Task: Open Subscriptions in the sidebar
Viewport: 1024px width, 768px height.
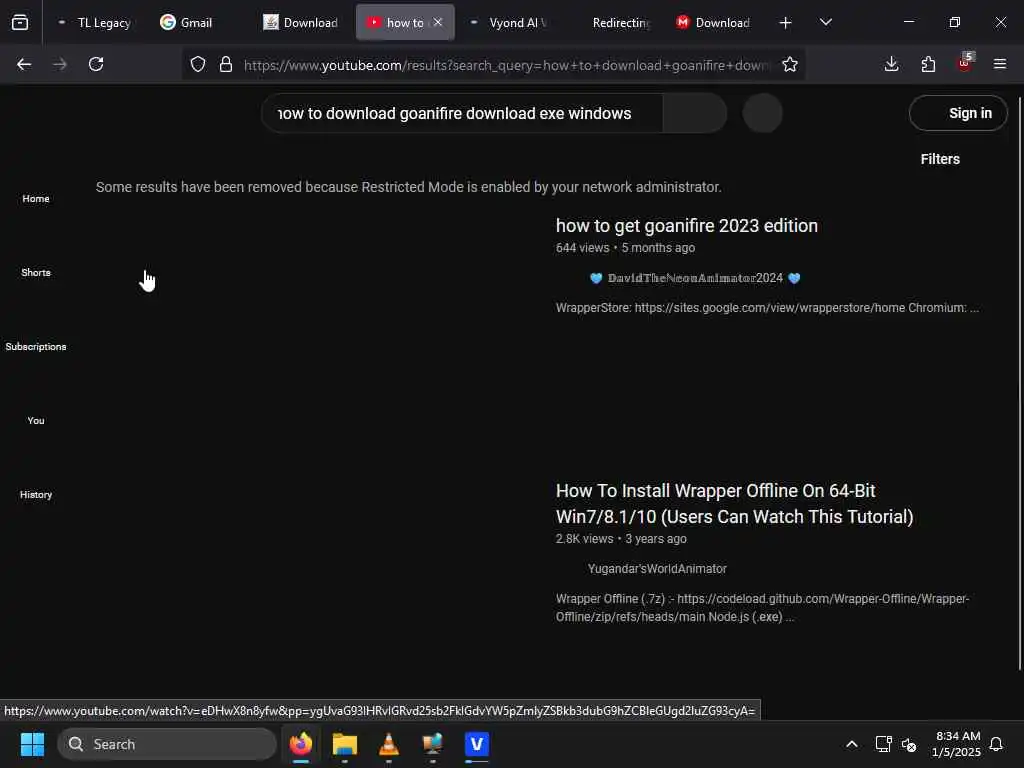Action: tap(36, 347)
